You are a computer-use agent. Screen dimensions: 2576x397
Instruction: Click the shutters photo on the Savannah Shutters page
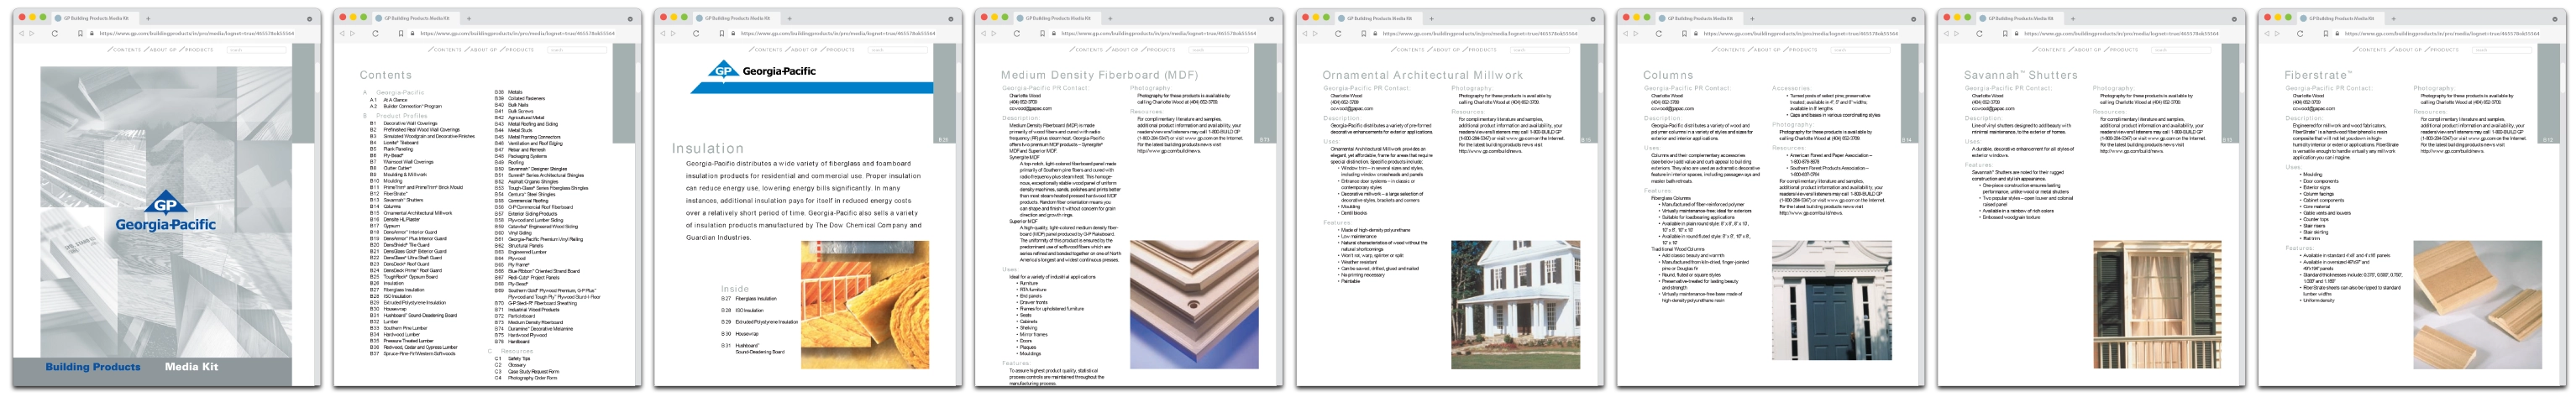(x=2156, y=304)
